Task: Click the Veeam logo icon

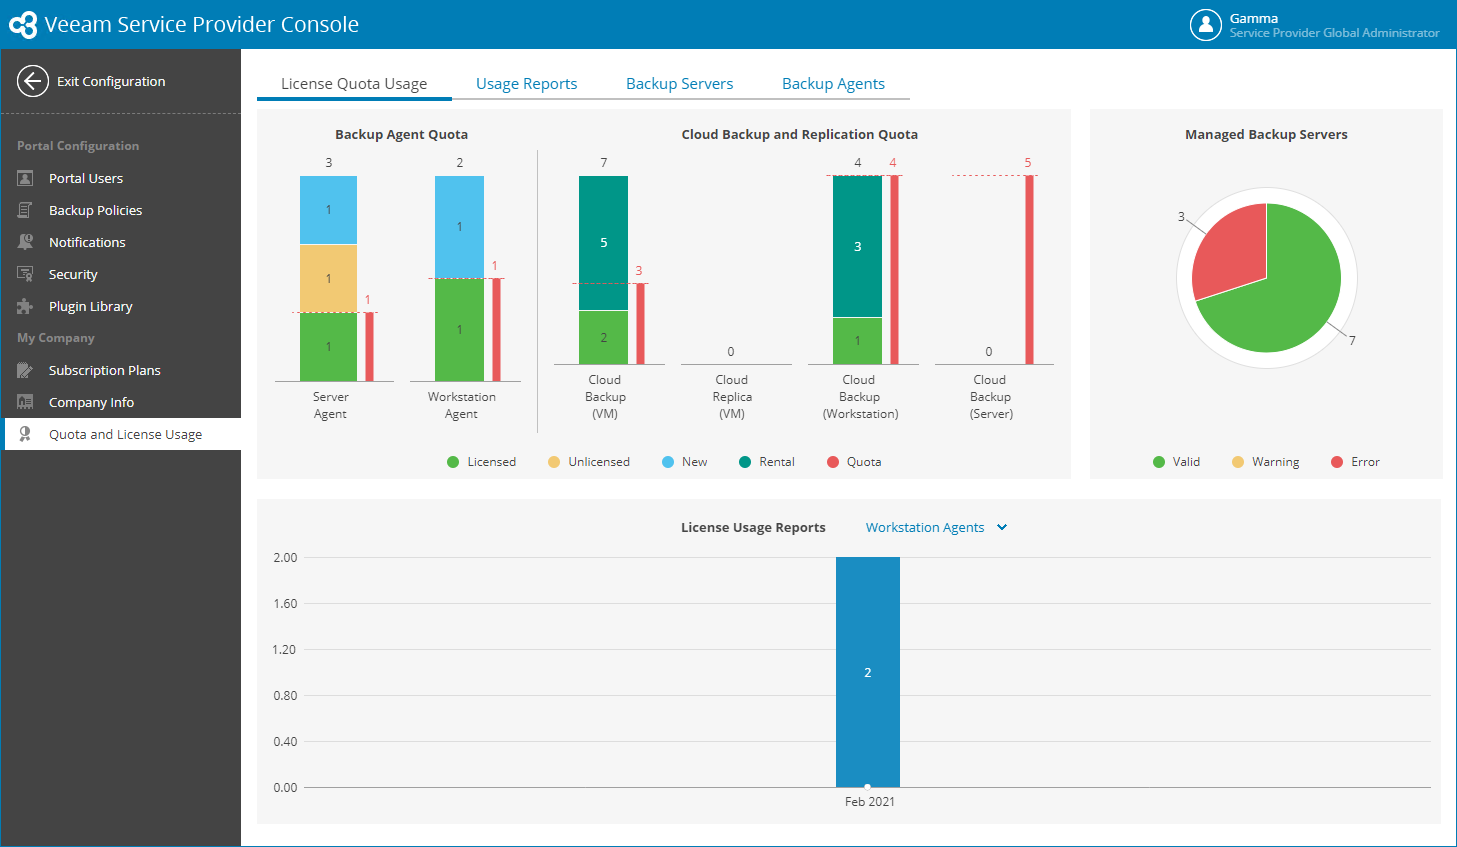Action: (23, 25)
